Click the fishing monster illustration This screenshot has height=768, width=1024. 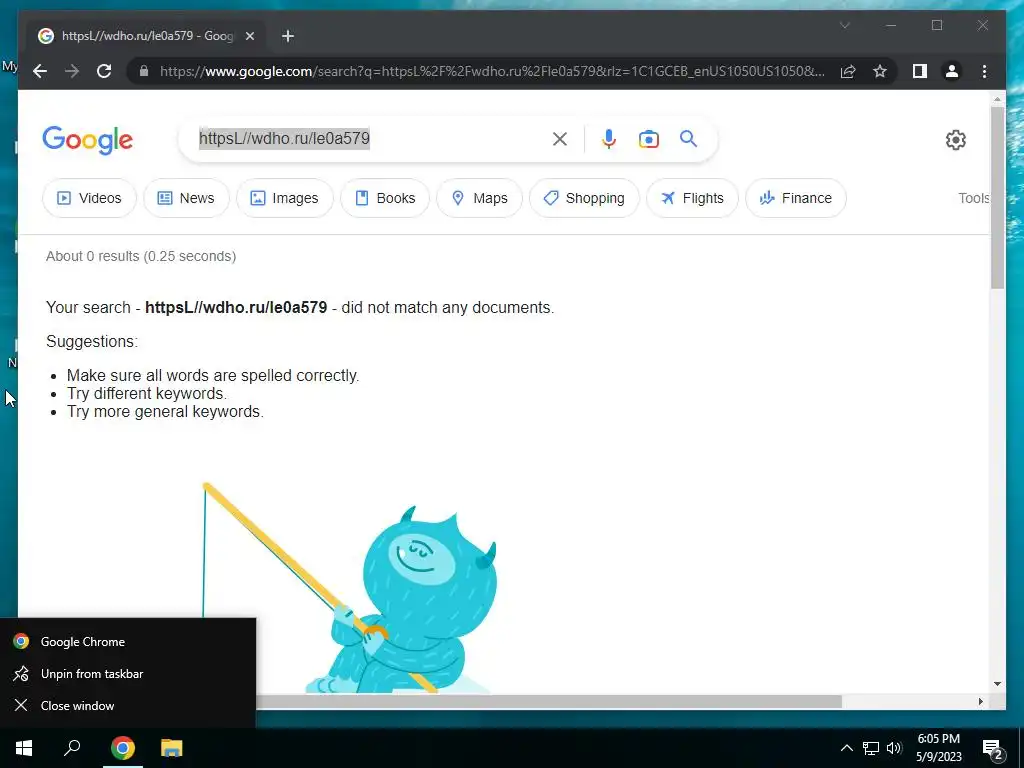point(349,588)
